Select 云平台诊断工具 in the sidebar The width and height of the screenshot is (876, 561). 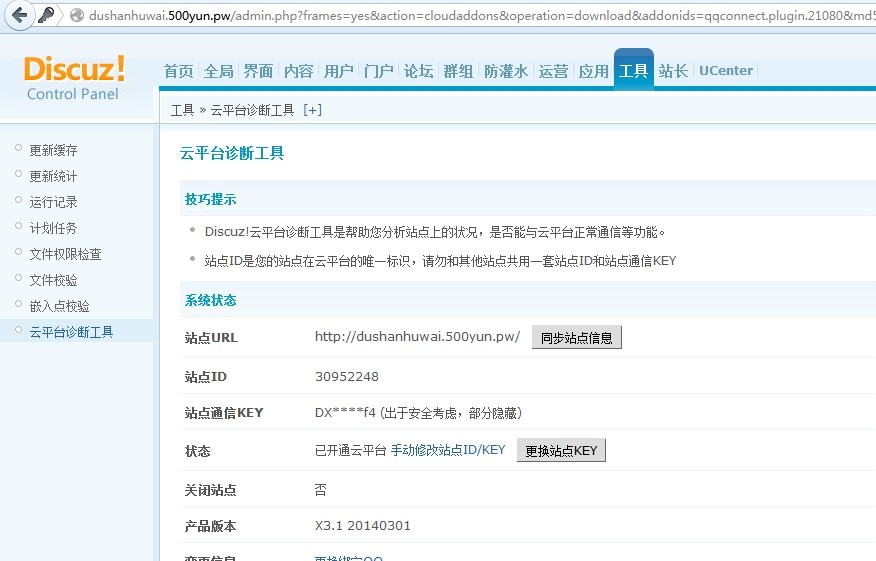coord(71,332)
